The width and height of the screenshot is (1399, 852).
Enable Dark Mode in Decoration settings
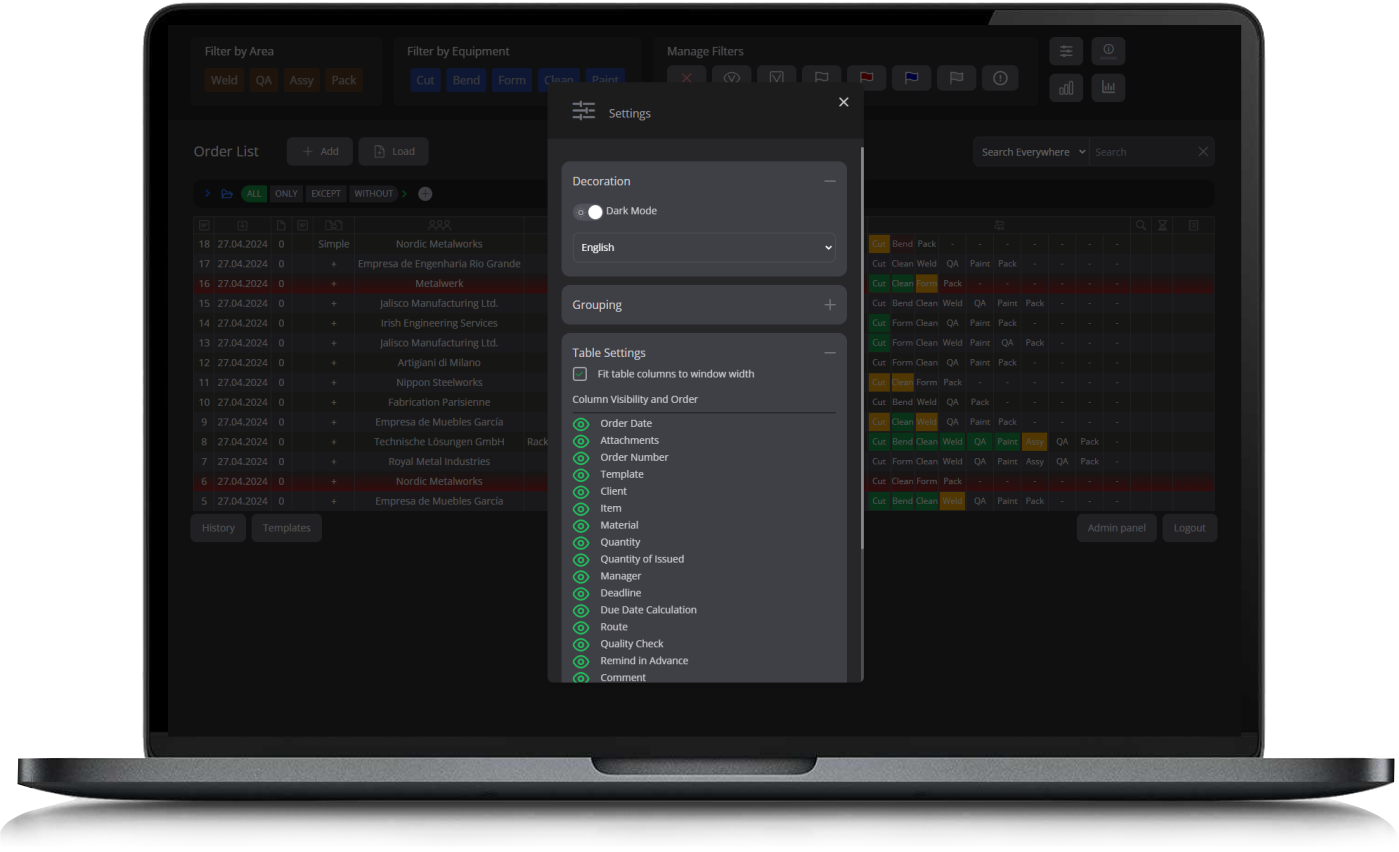click(588, 211)
